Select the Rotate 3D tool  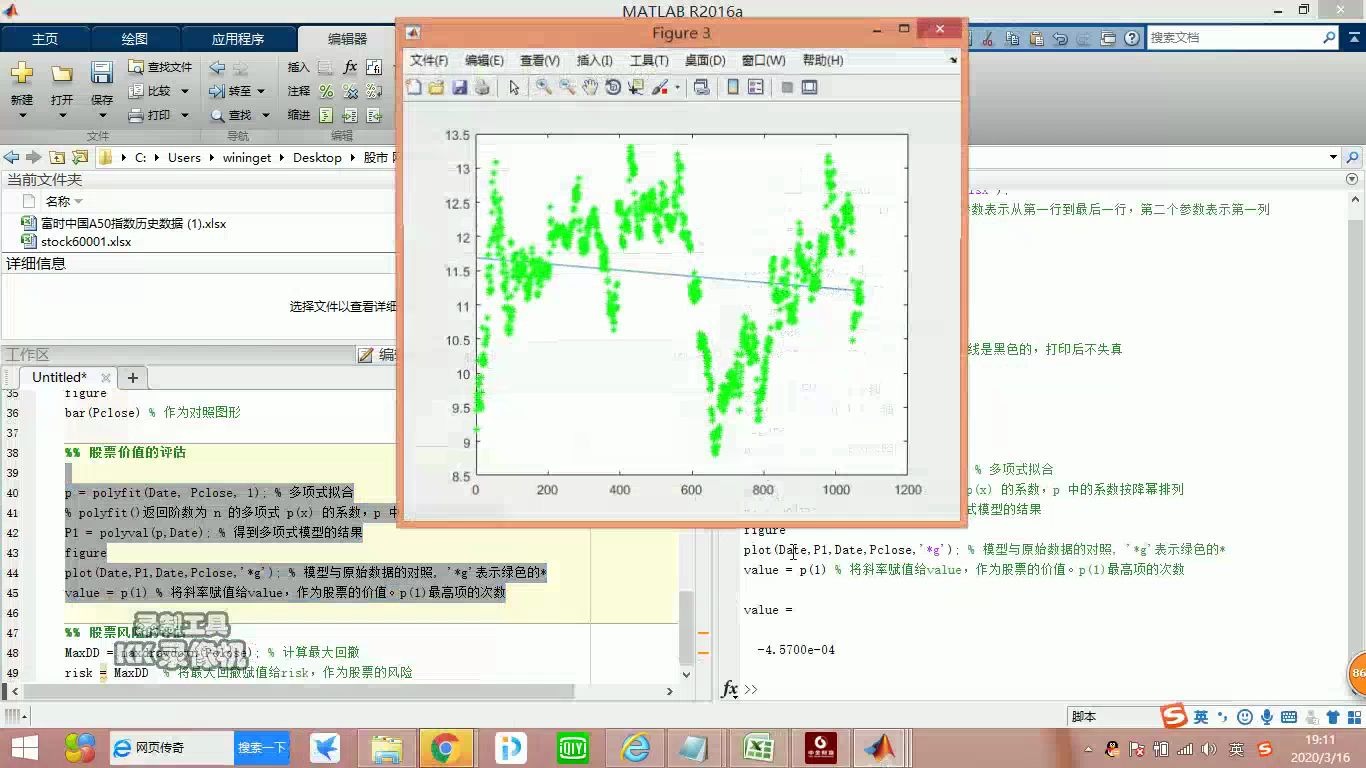click(613, 87)
